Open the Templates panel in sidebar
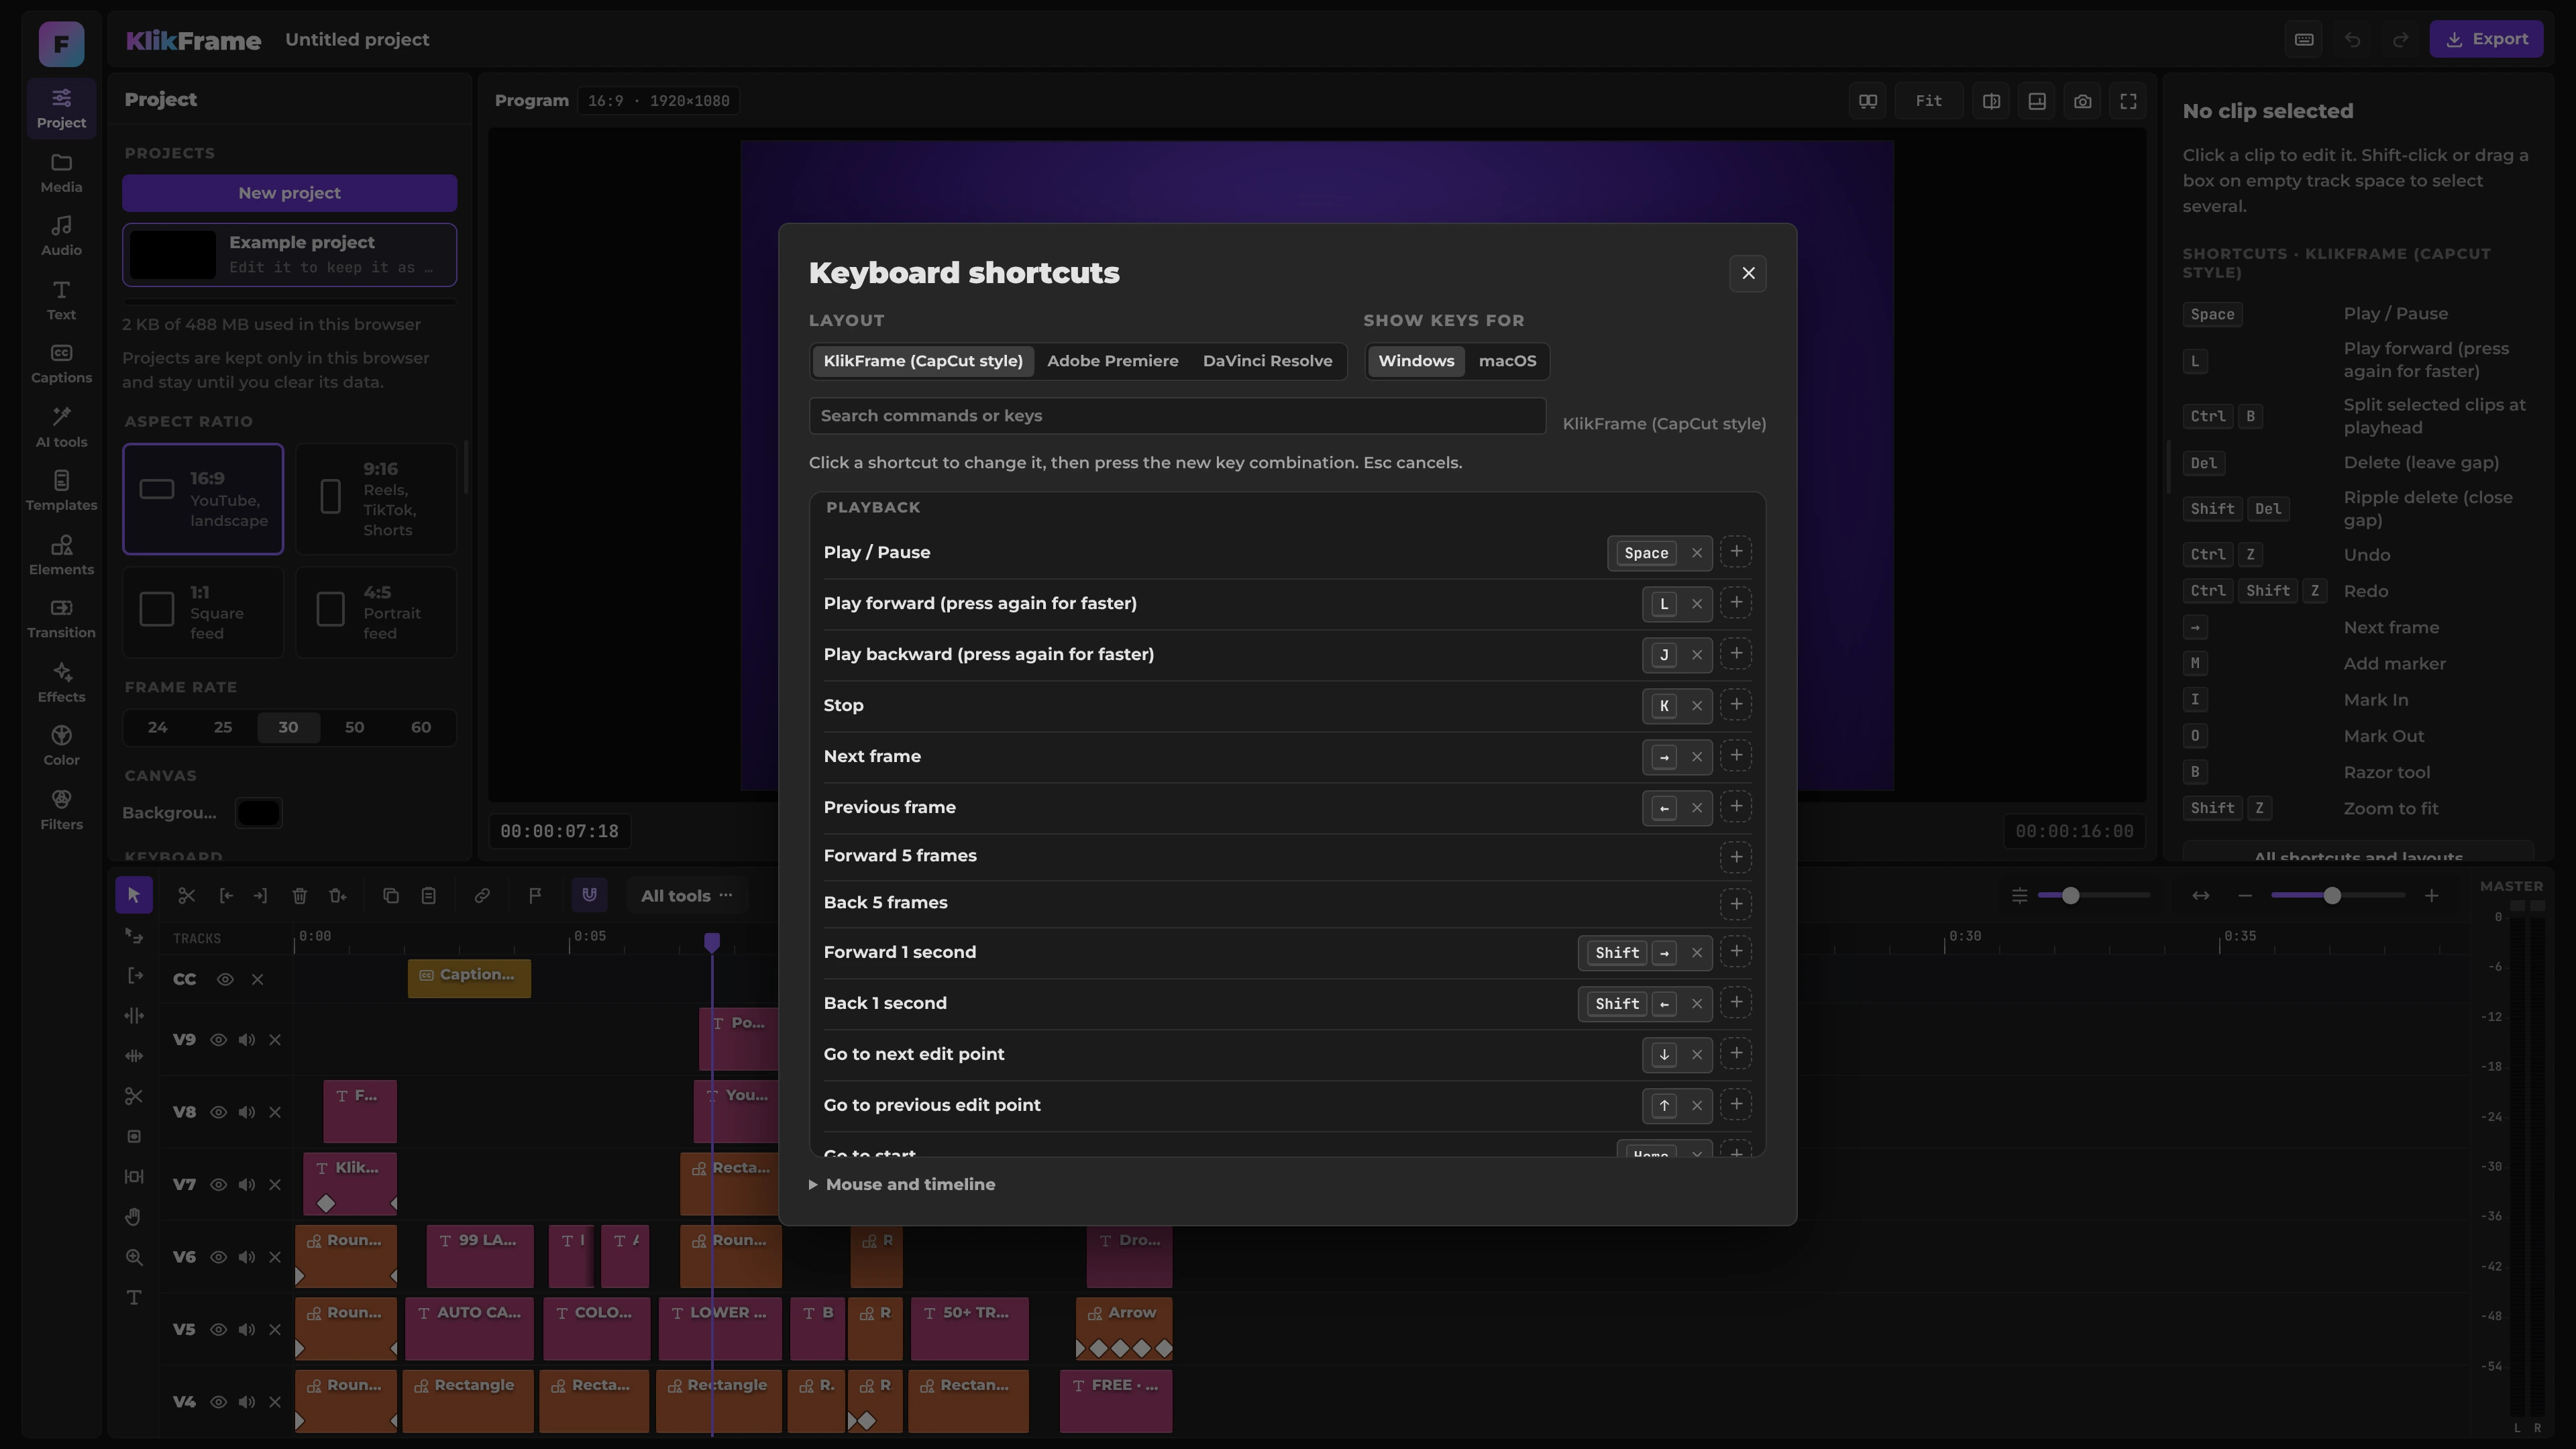 [61, 491]
